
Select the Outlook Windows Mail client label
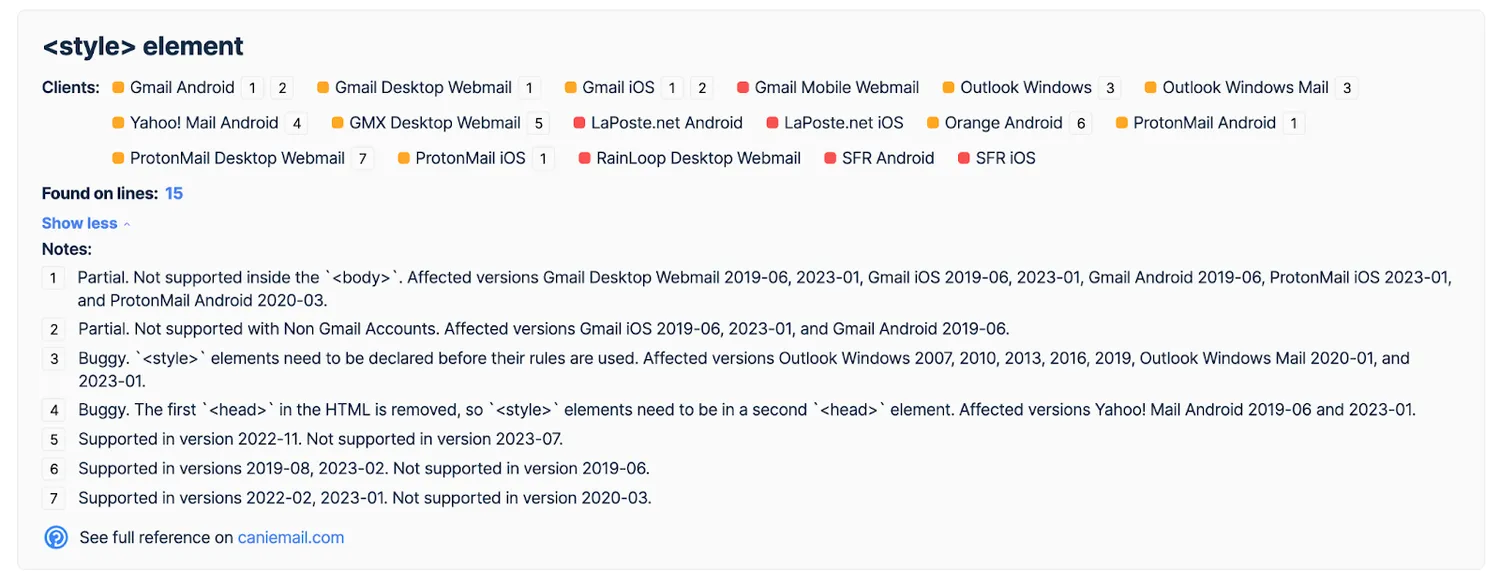pyautogui.click(x=1245, y=88)
